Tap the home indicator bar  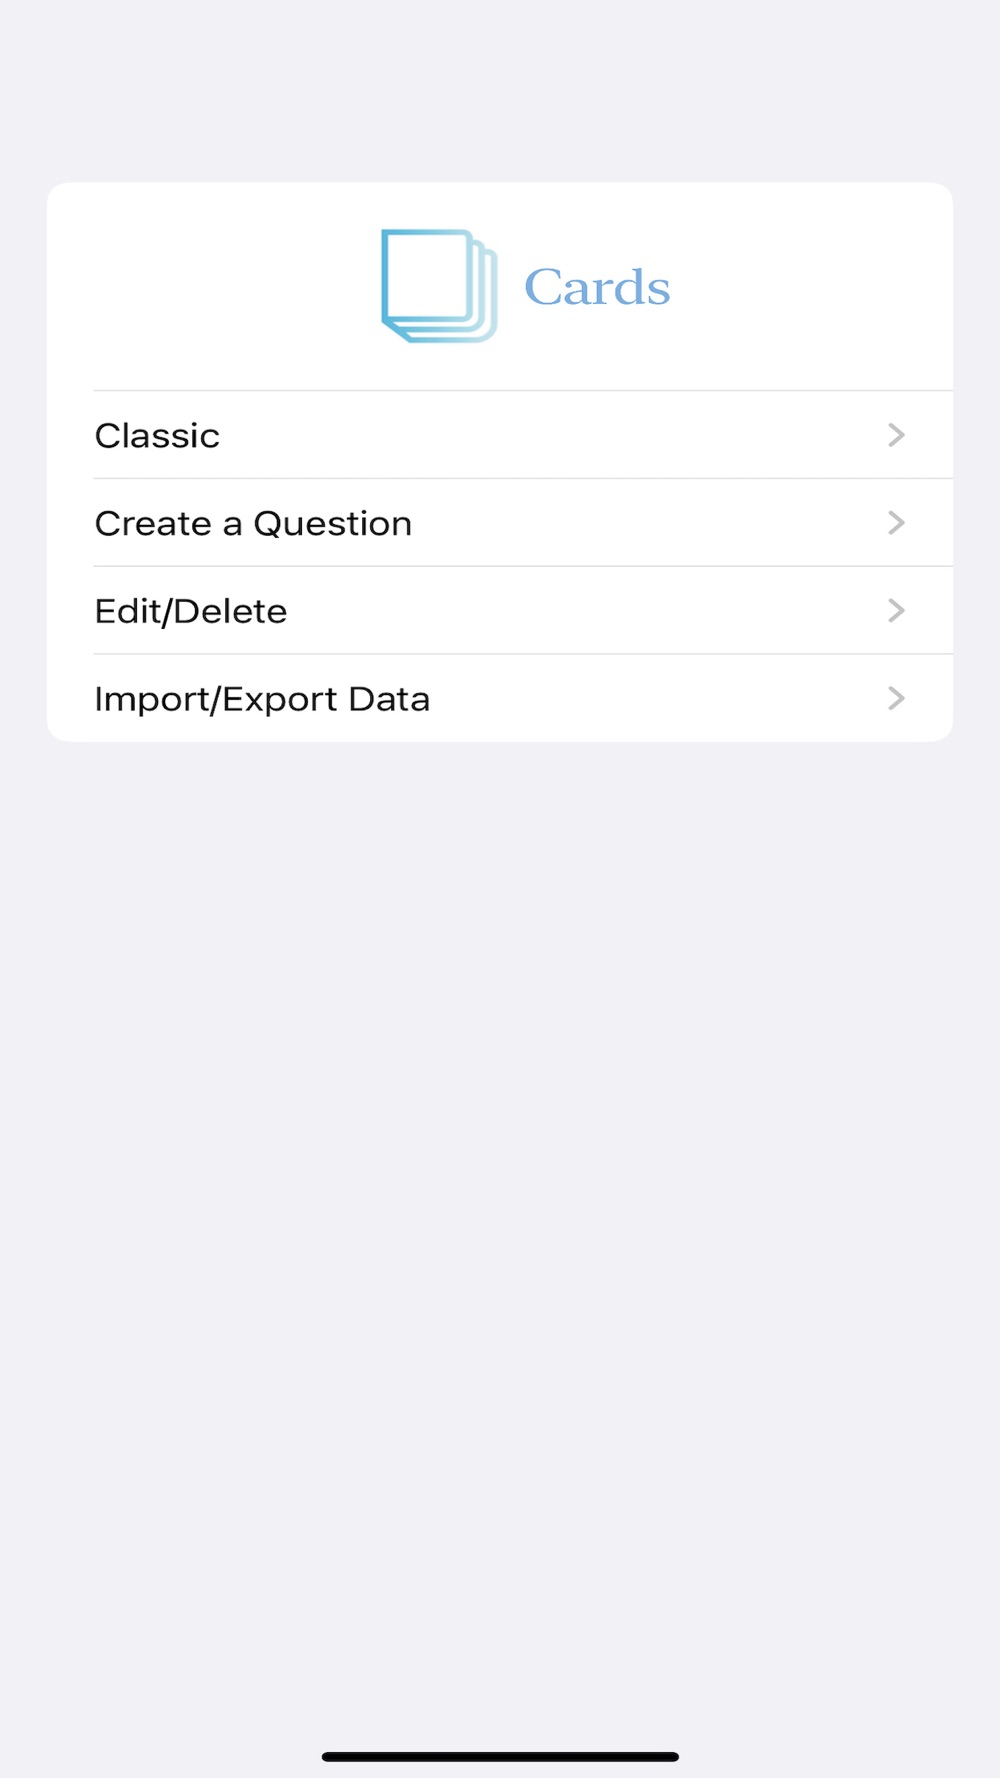[500, 1756]
